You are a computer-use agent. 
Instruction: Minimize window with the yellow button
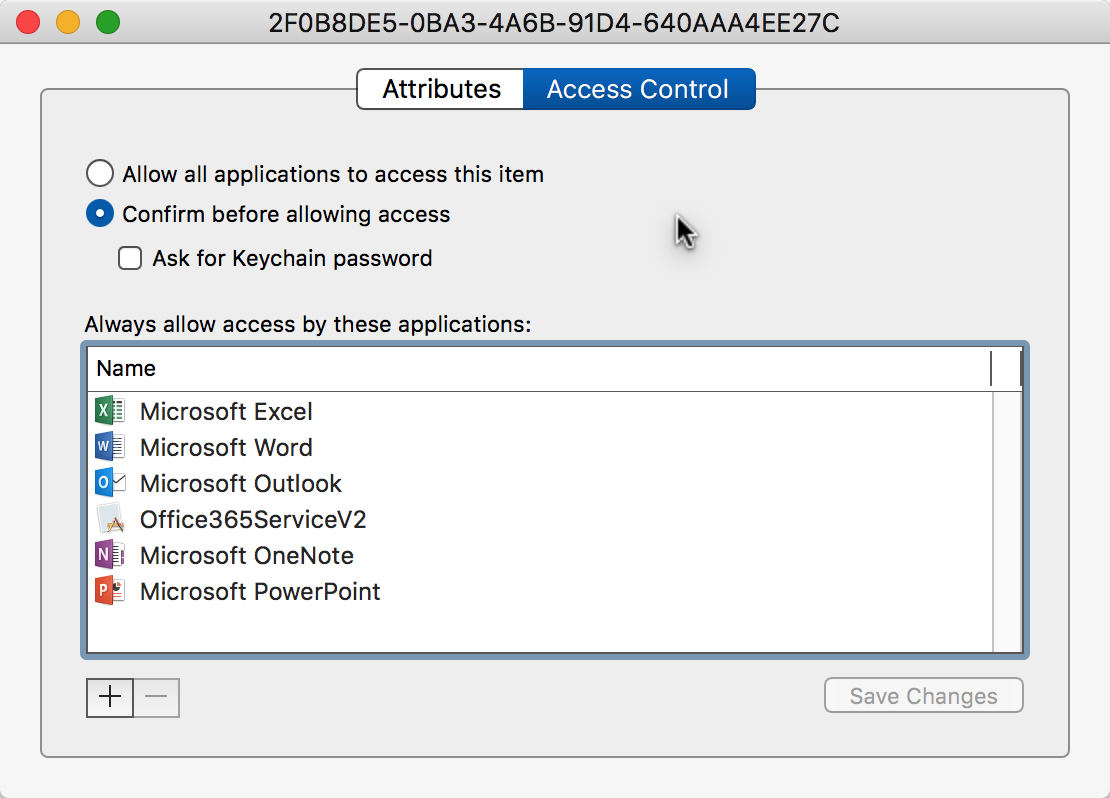[68, 21]
